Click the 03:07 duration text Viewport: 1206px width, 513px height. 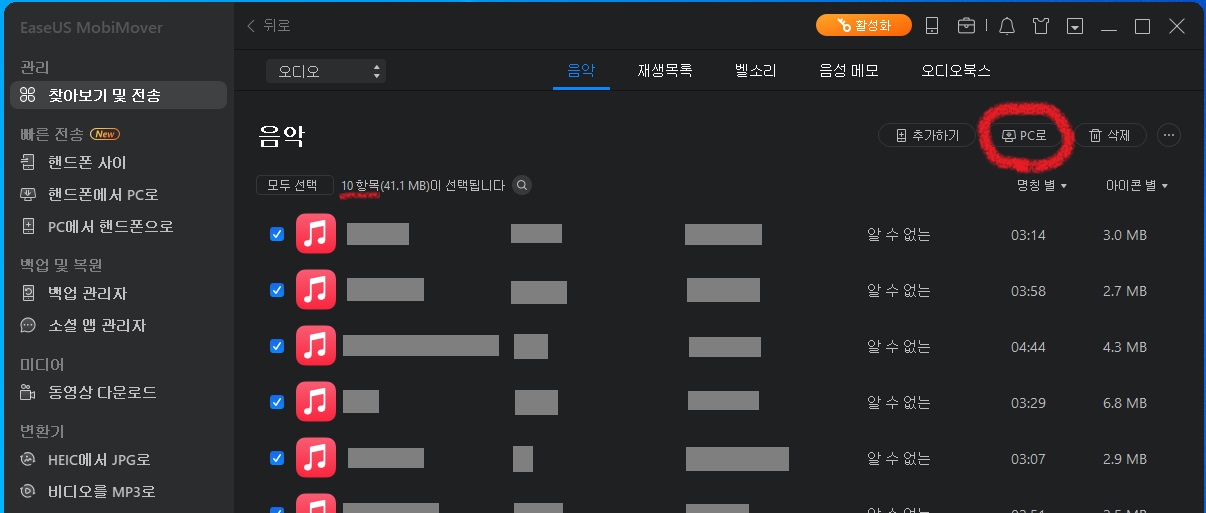click(x=1028, y=458)
